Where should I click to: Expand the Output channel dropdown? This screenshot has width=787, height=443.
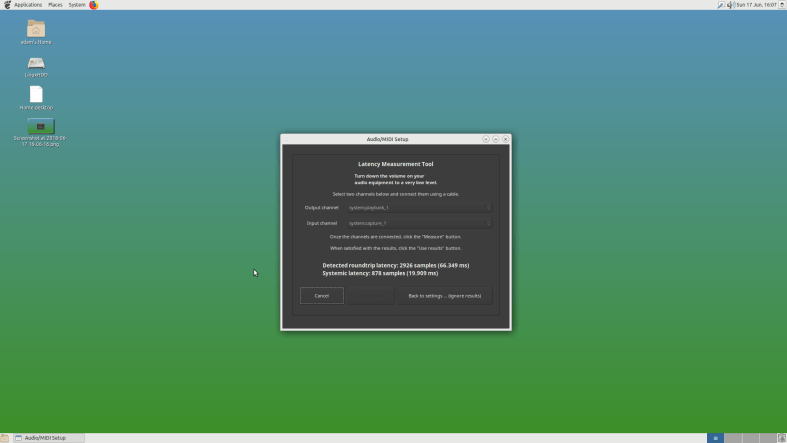pyautogui.click(x=419, y=208)
